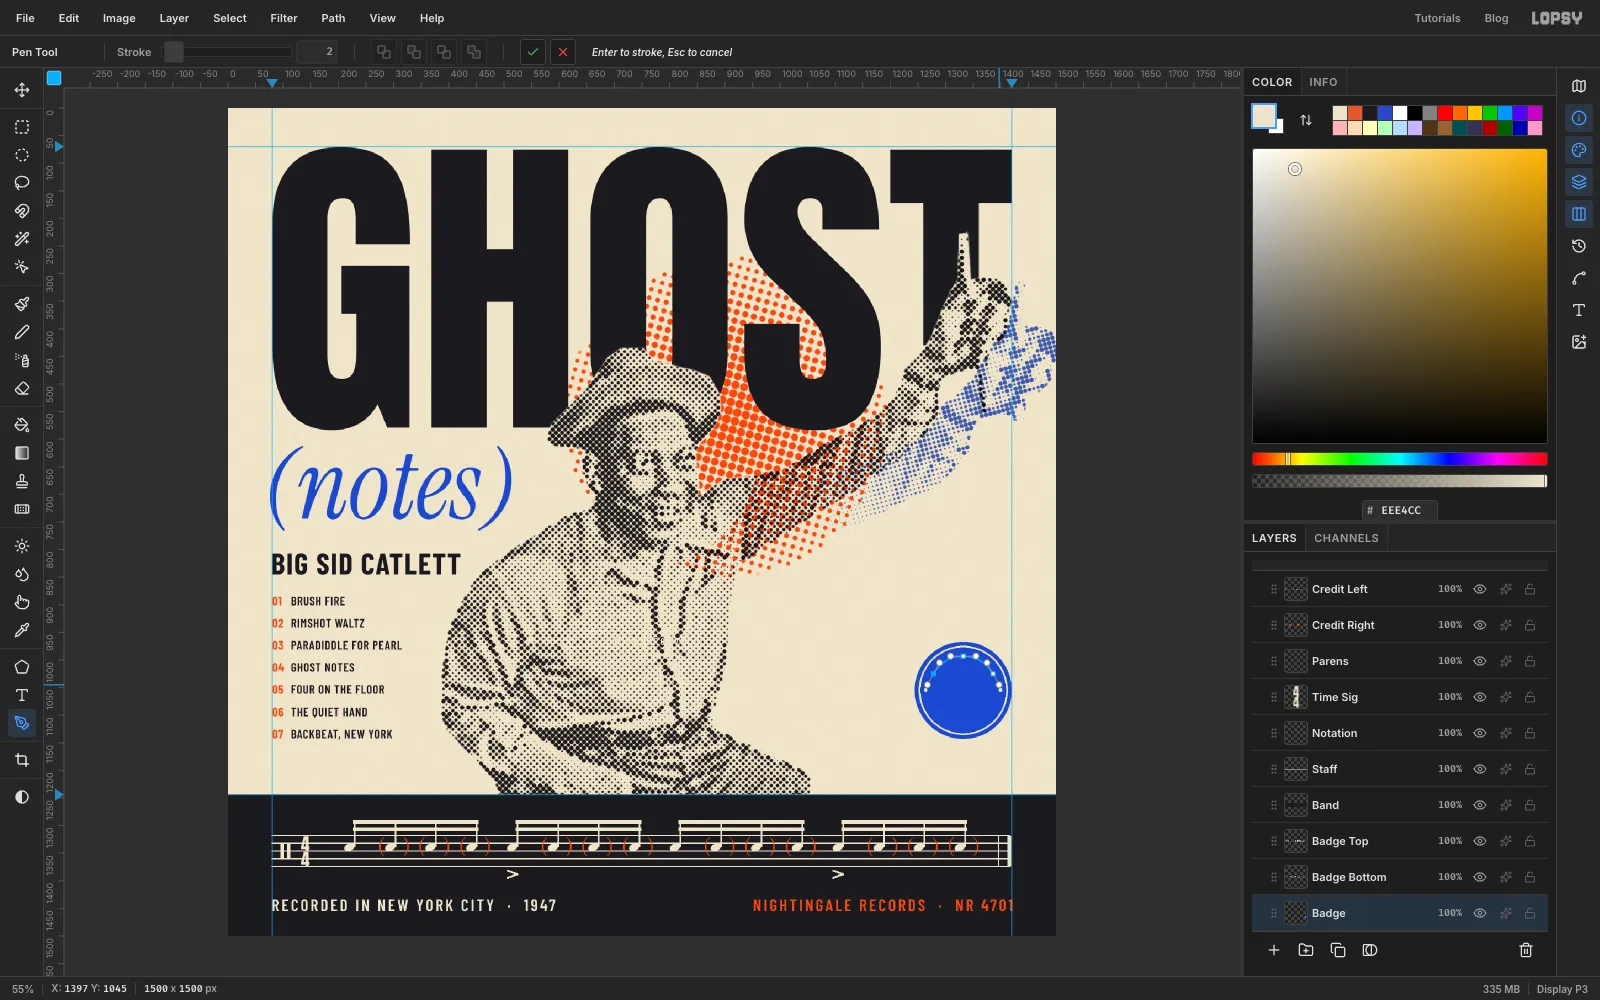Select the Band layer row
The height and width of the screenshot is (1000, 1600).
pyautogui.click(x=1400, y=805)
